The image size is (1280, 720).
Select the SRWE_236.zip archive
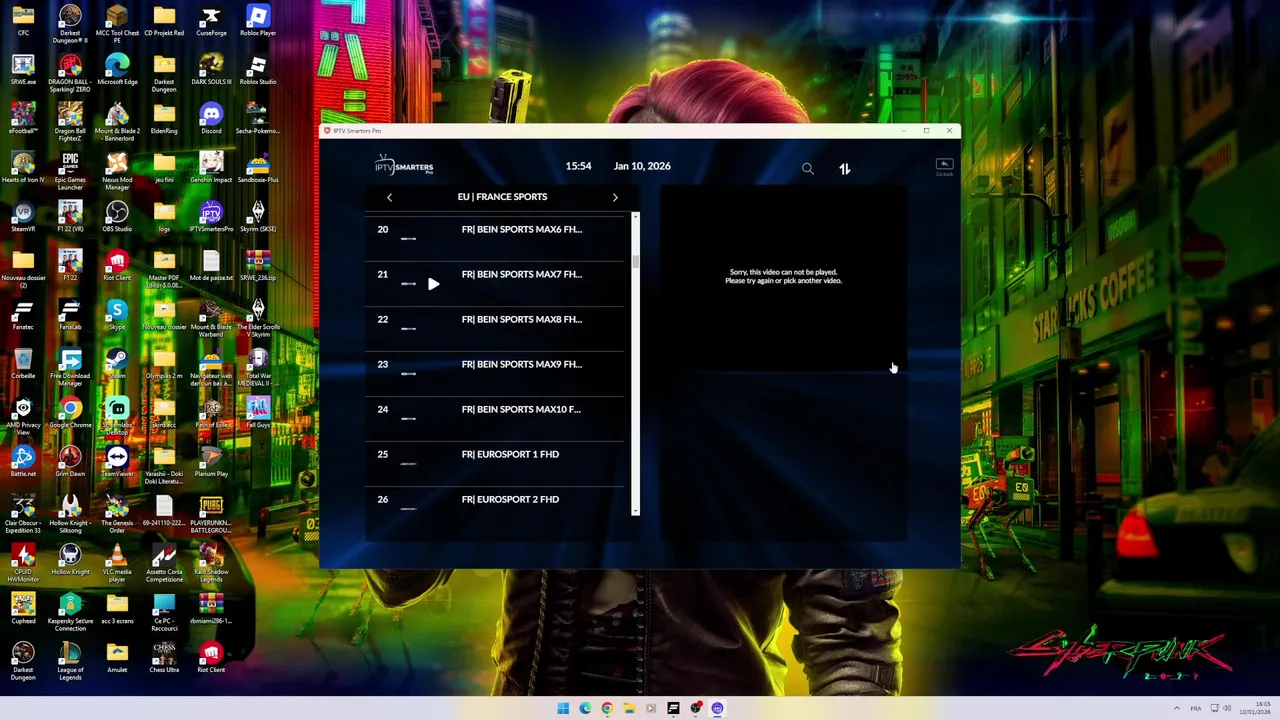(x=258, y=266)
